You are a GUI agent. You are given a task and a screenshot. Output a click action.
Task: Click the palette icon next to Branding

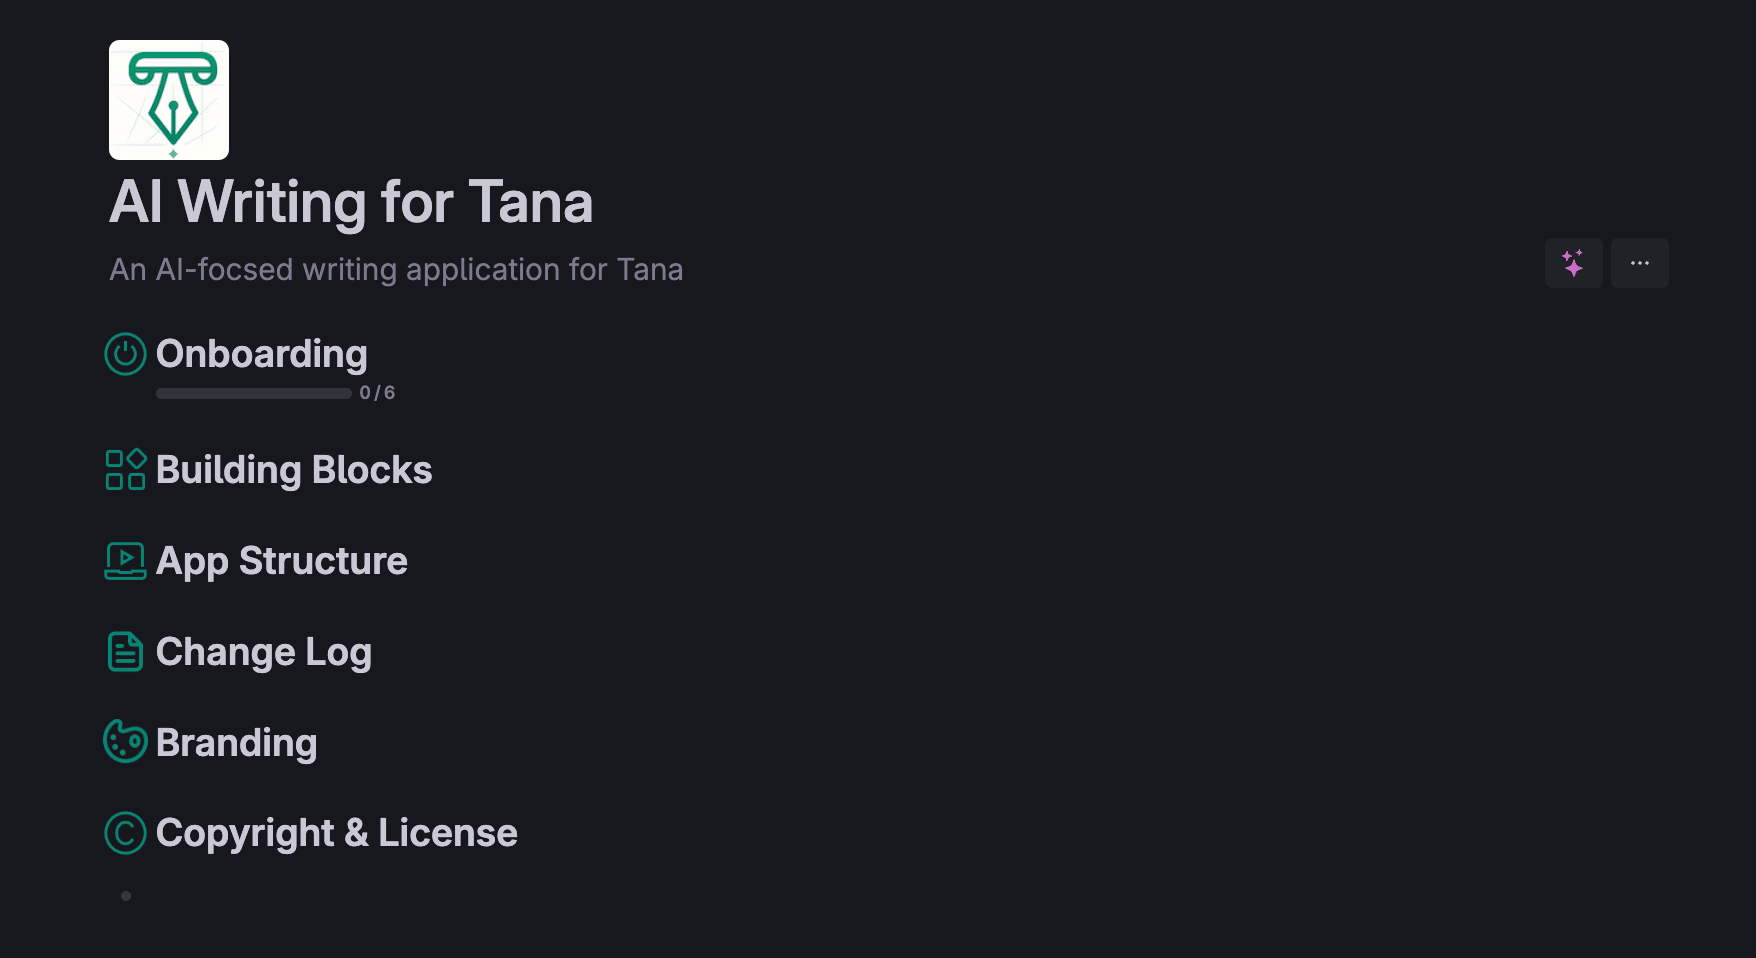pyautogui.click(x=126, y=742)
